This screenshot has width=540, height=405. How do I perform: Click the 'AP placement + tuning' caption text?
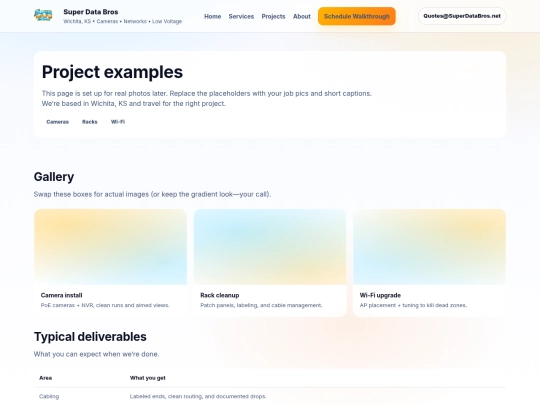(x=413, y=305)
